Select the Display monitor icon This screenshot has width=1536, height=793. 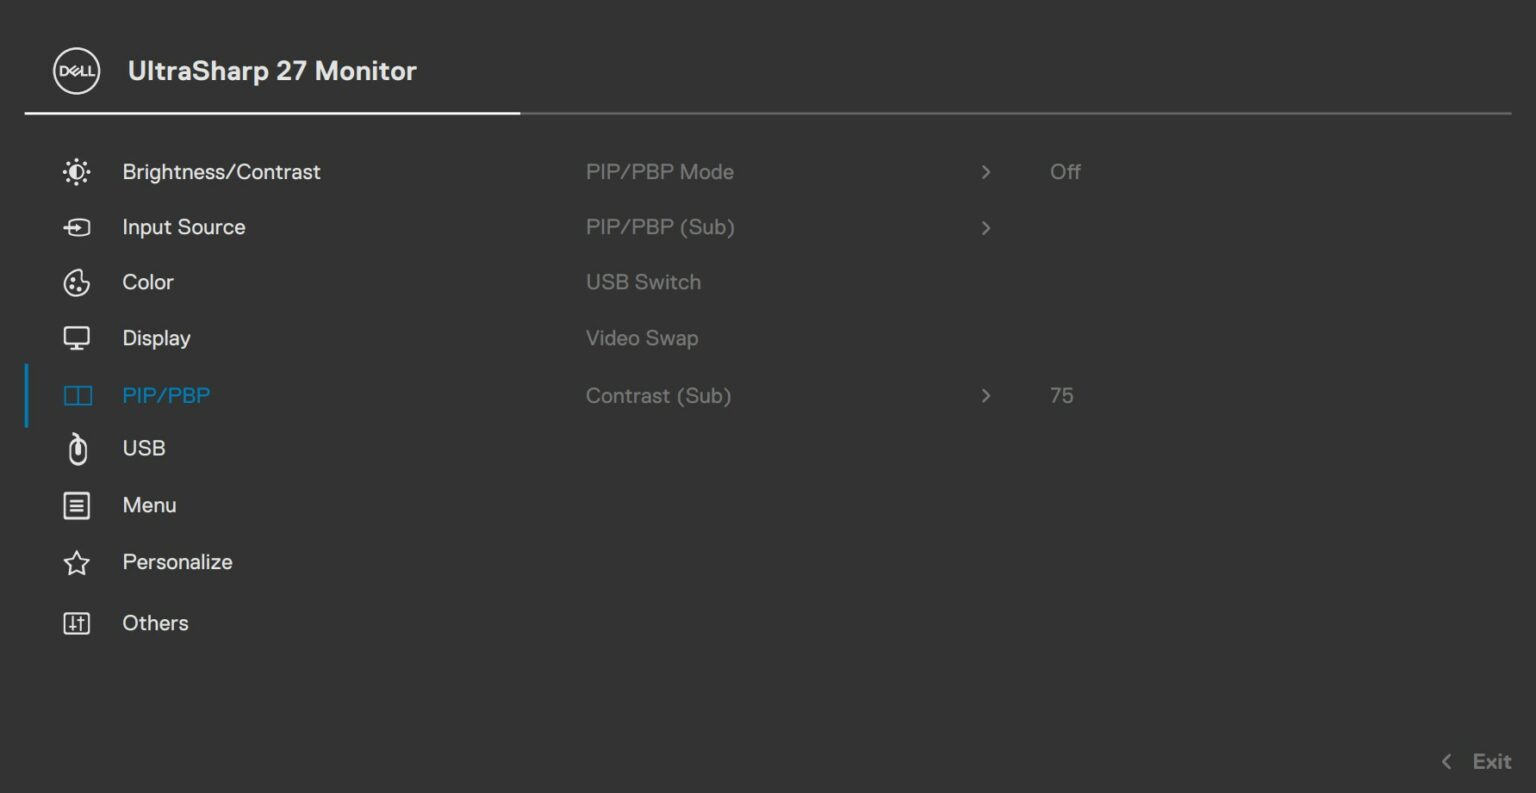[75, 338]
